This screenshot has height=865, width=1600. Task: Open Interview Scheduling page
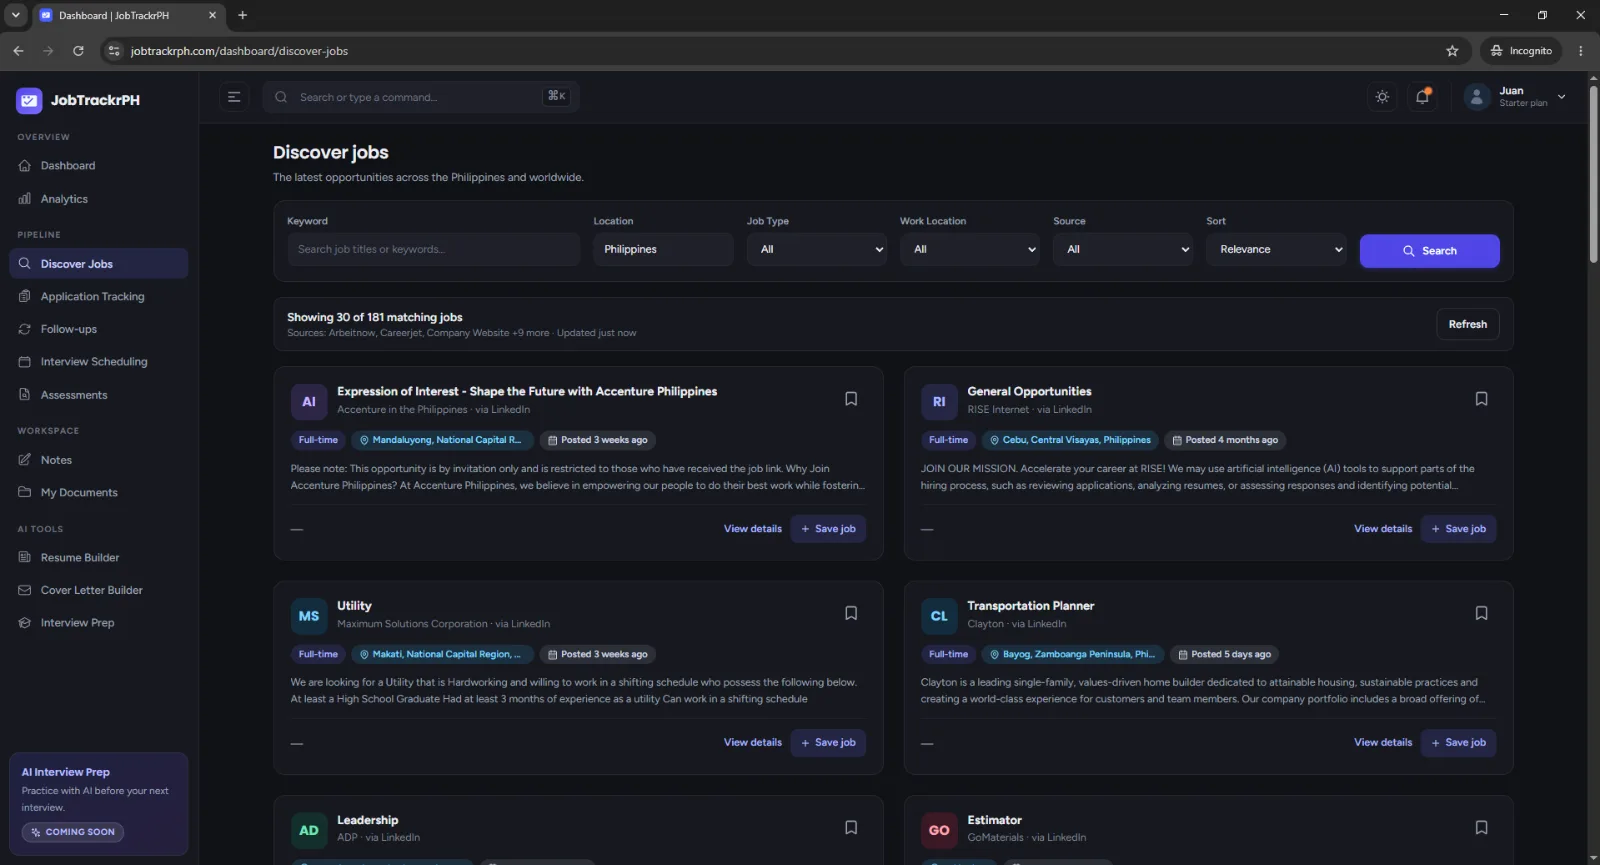[x=98, y=362]
